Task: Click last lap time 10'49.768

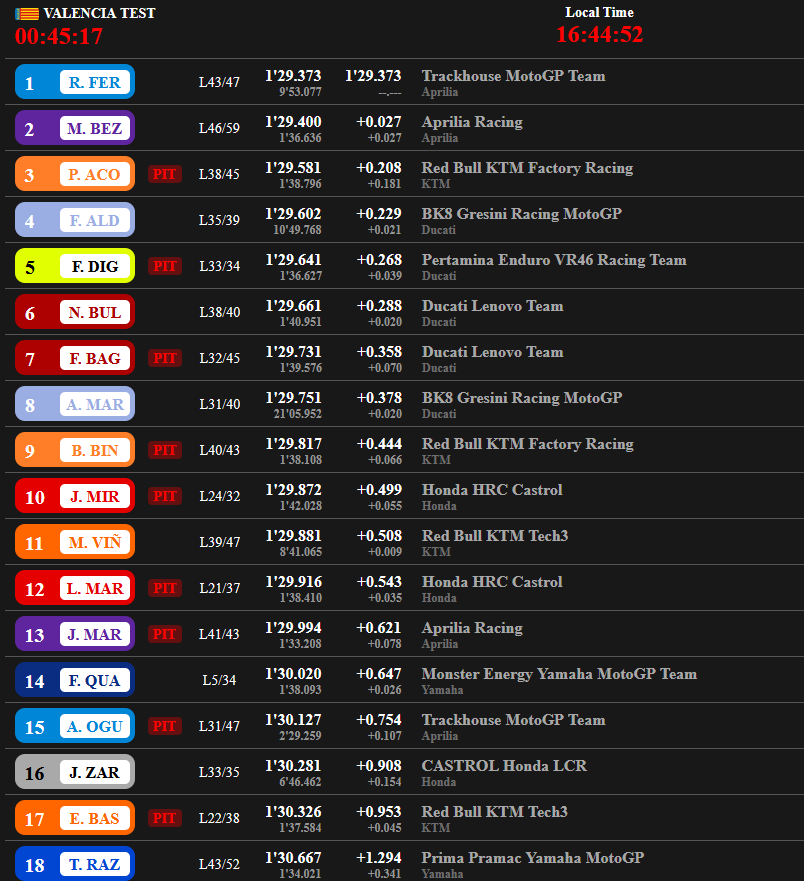Action: (297, 230)
